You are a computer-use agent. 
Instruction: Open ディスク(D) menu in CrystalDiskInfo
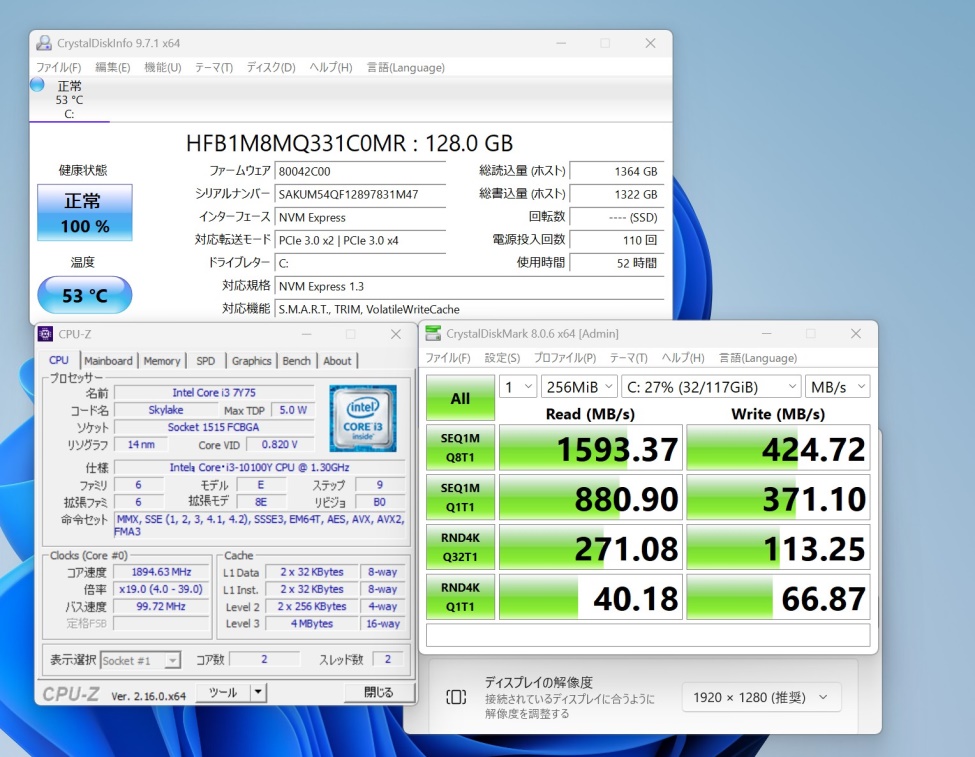click(271, 67)
